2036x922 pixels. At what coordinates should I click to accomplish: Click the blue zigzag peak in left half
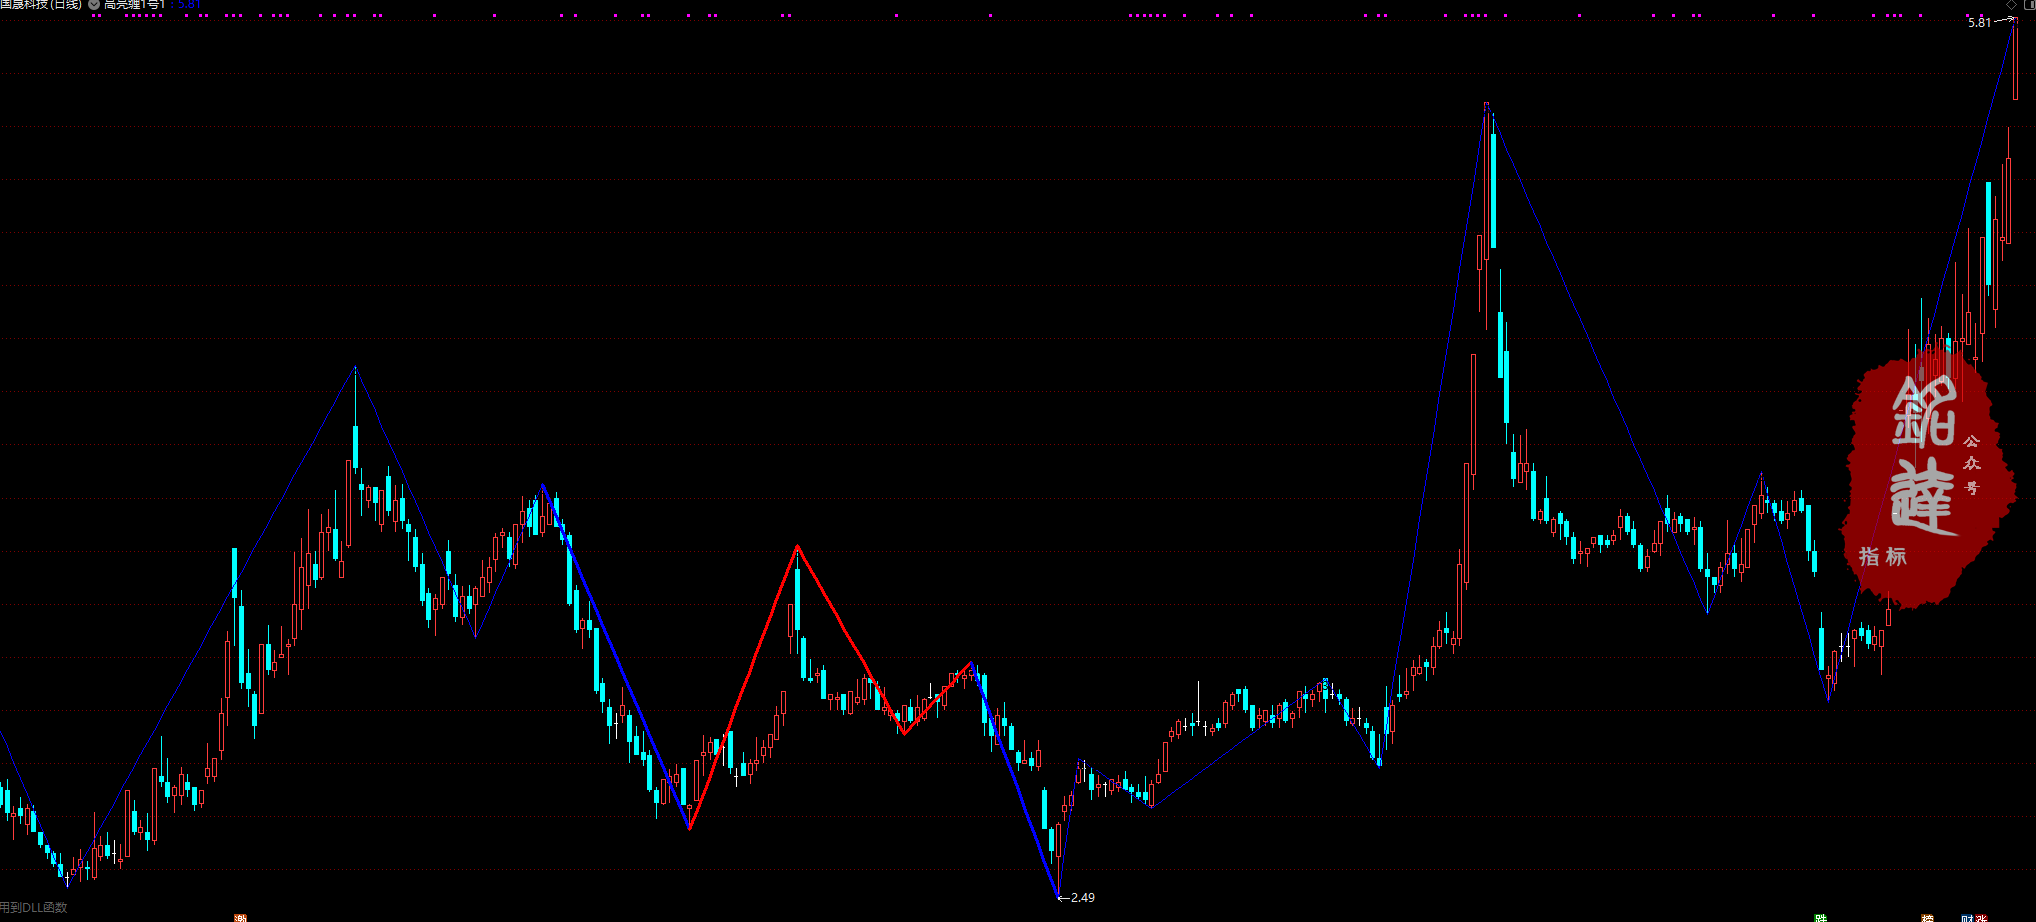(x=355, y=368)
